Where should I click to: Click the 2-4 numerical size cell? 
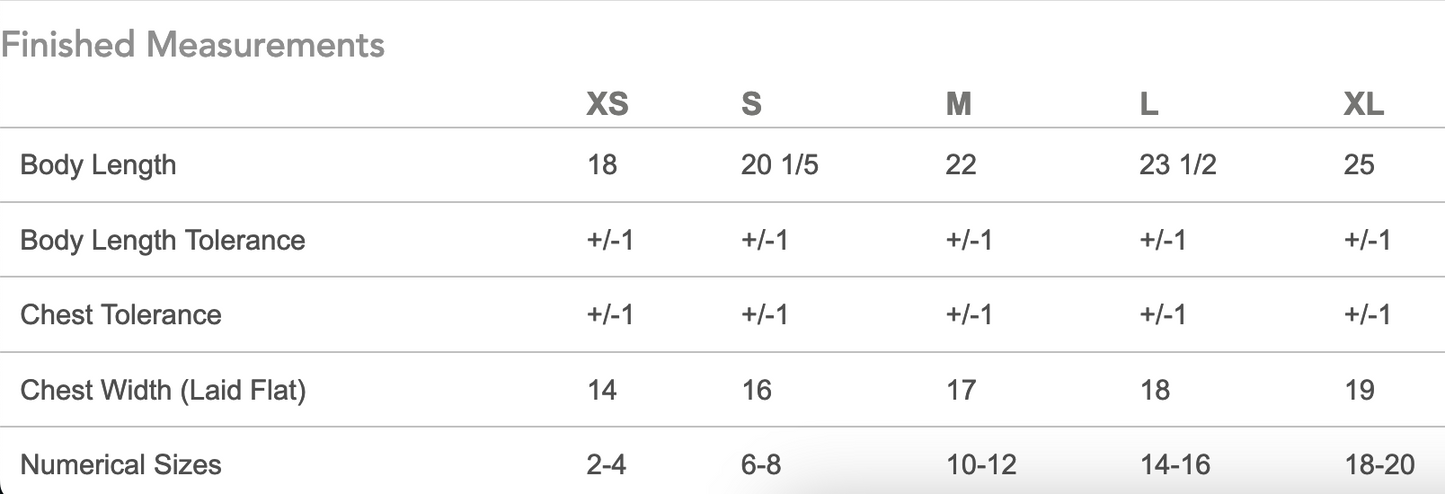click(606, 464)
